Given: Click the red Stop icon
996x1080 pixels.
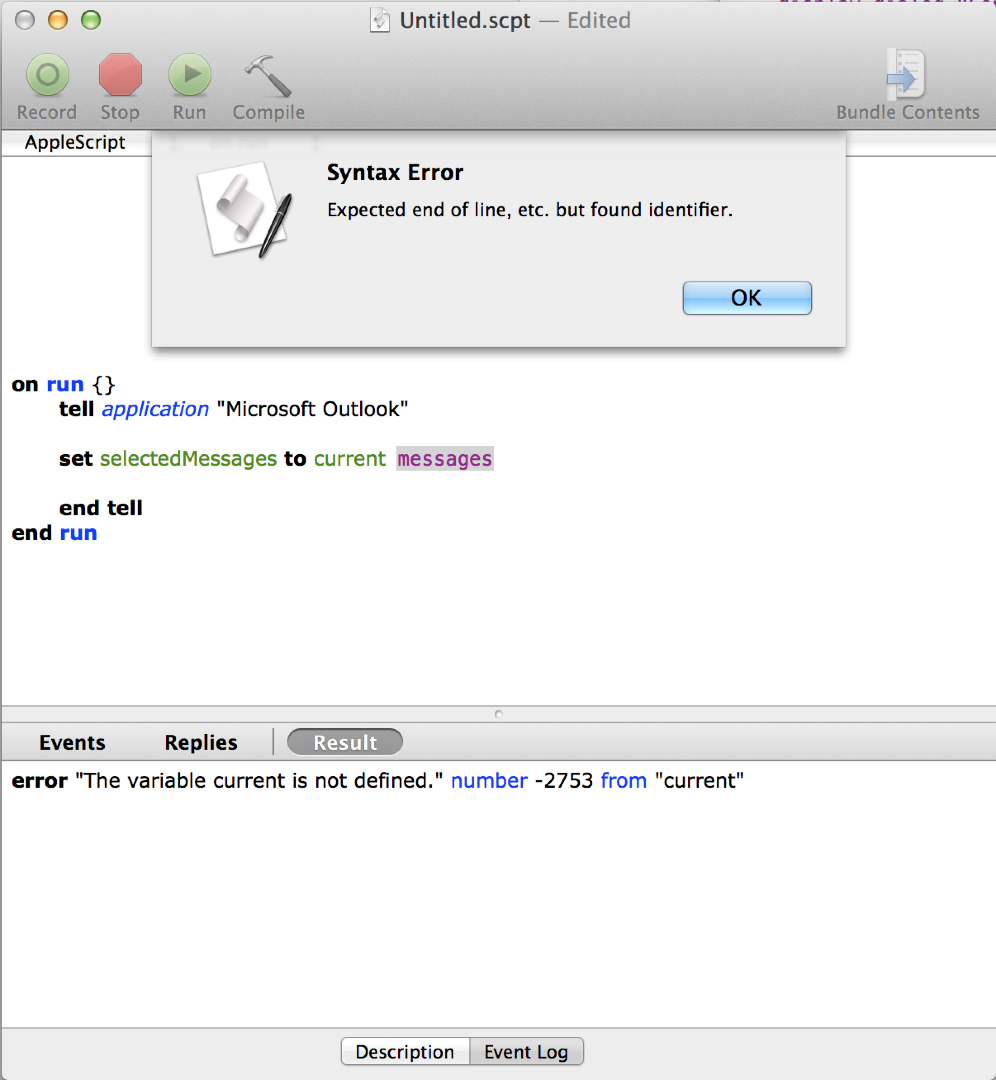Looking at the screenshot, I should tap(120, 74).
